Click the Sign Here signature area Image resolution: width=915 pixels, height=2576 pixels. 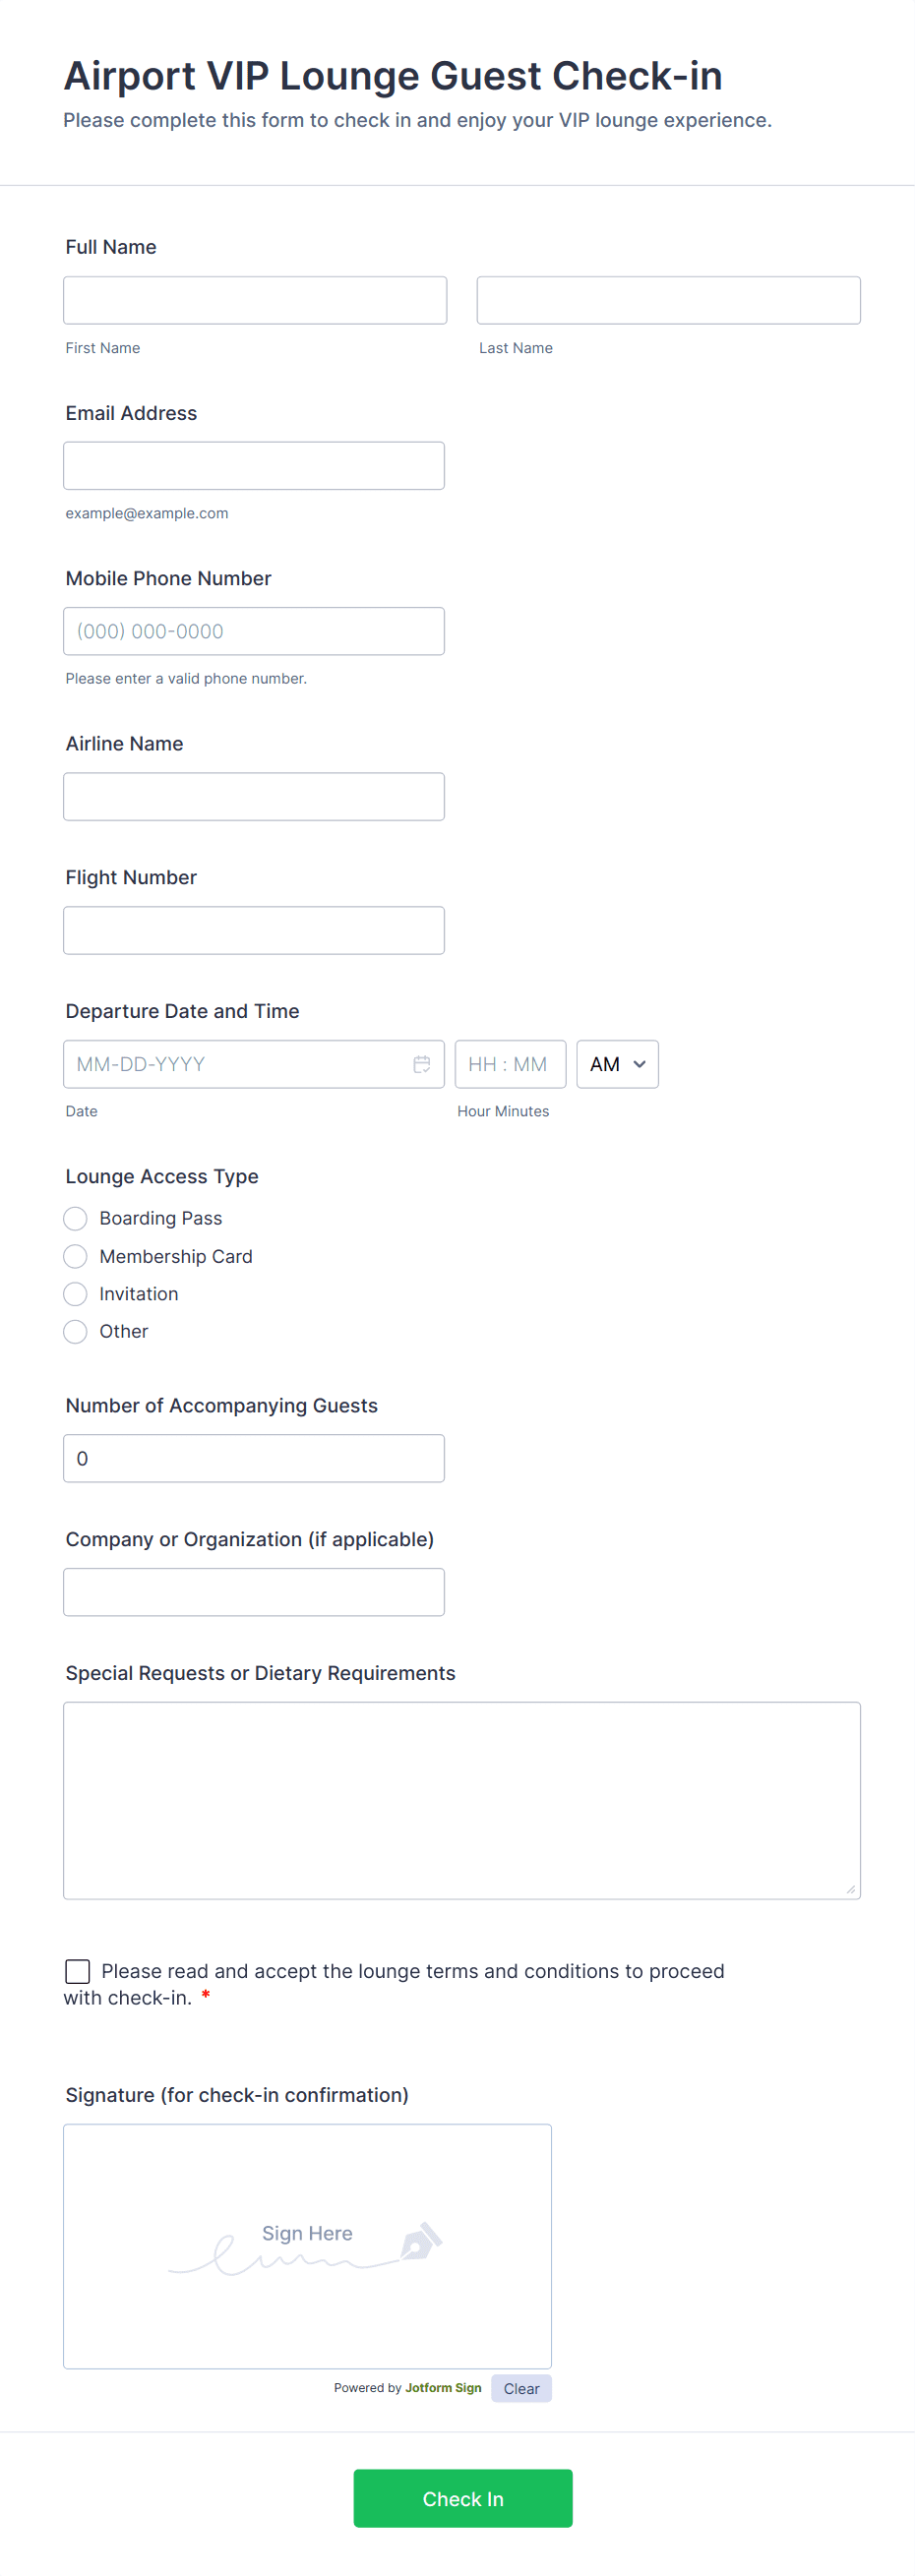point(307,2246)
